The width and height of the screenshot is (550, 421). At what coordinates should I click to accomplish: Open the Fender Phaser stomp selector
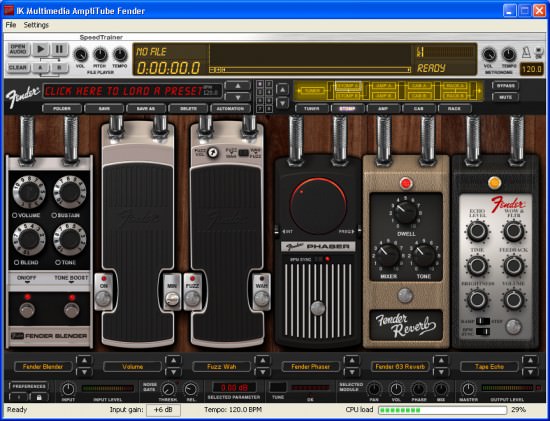click(310, 367)
